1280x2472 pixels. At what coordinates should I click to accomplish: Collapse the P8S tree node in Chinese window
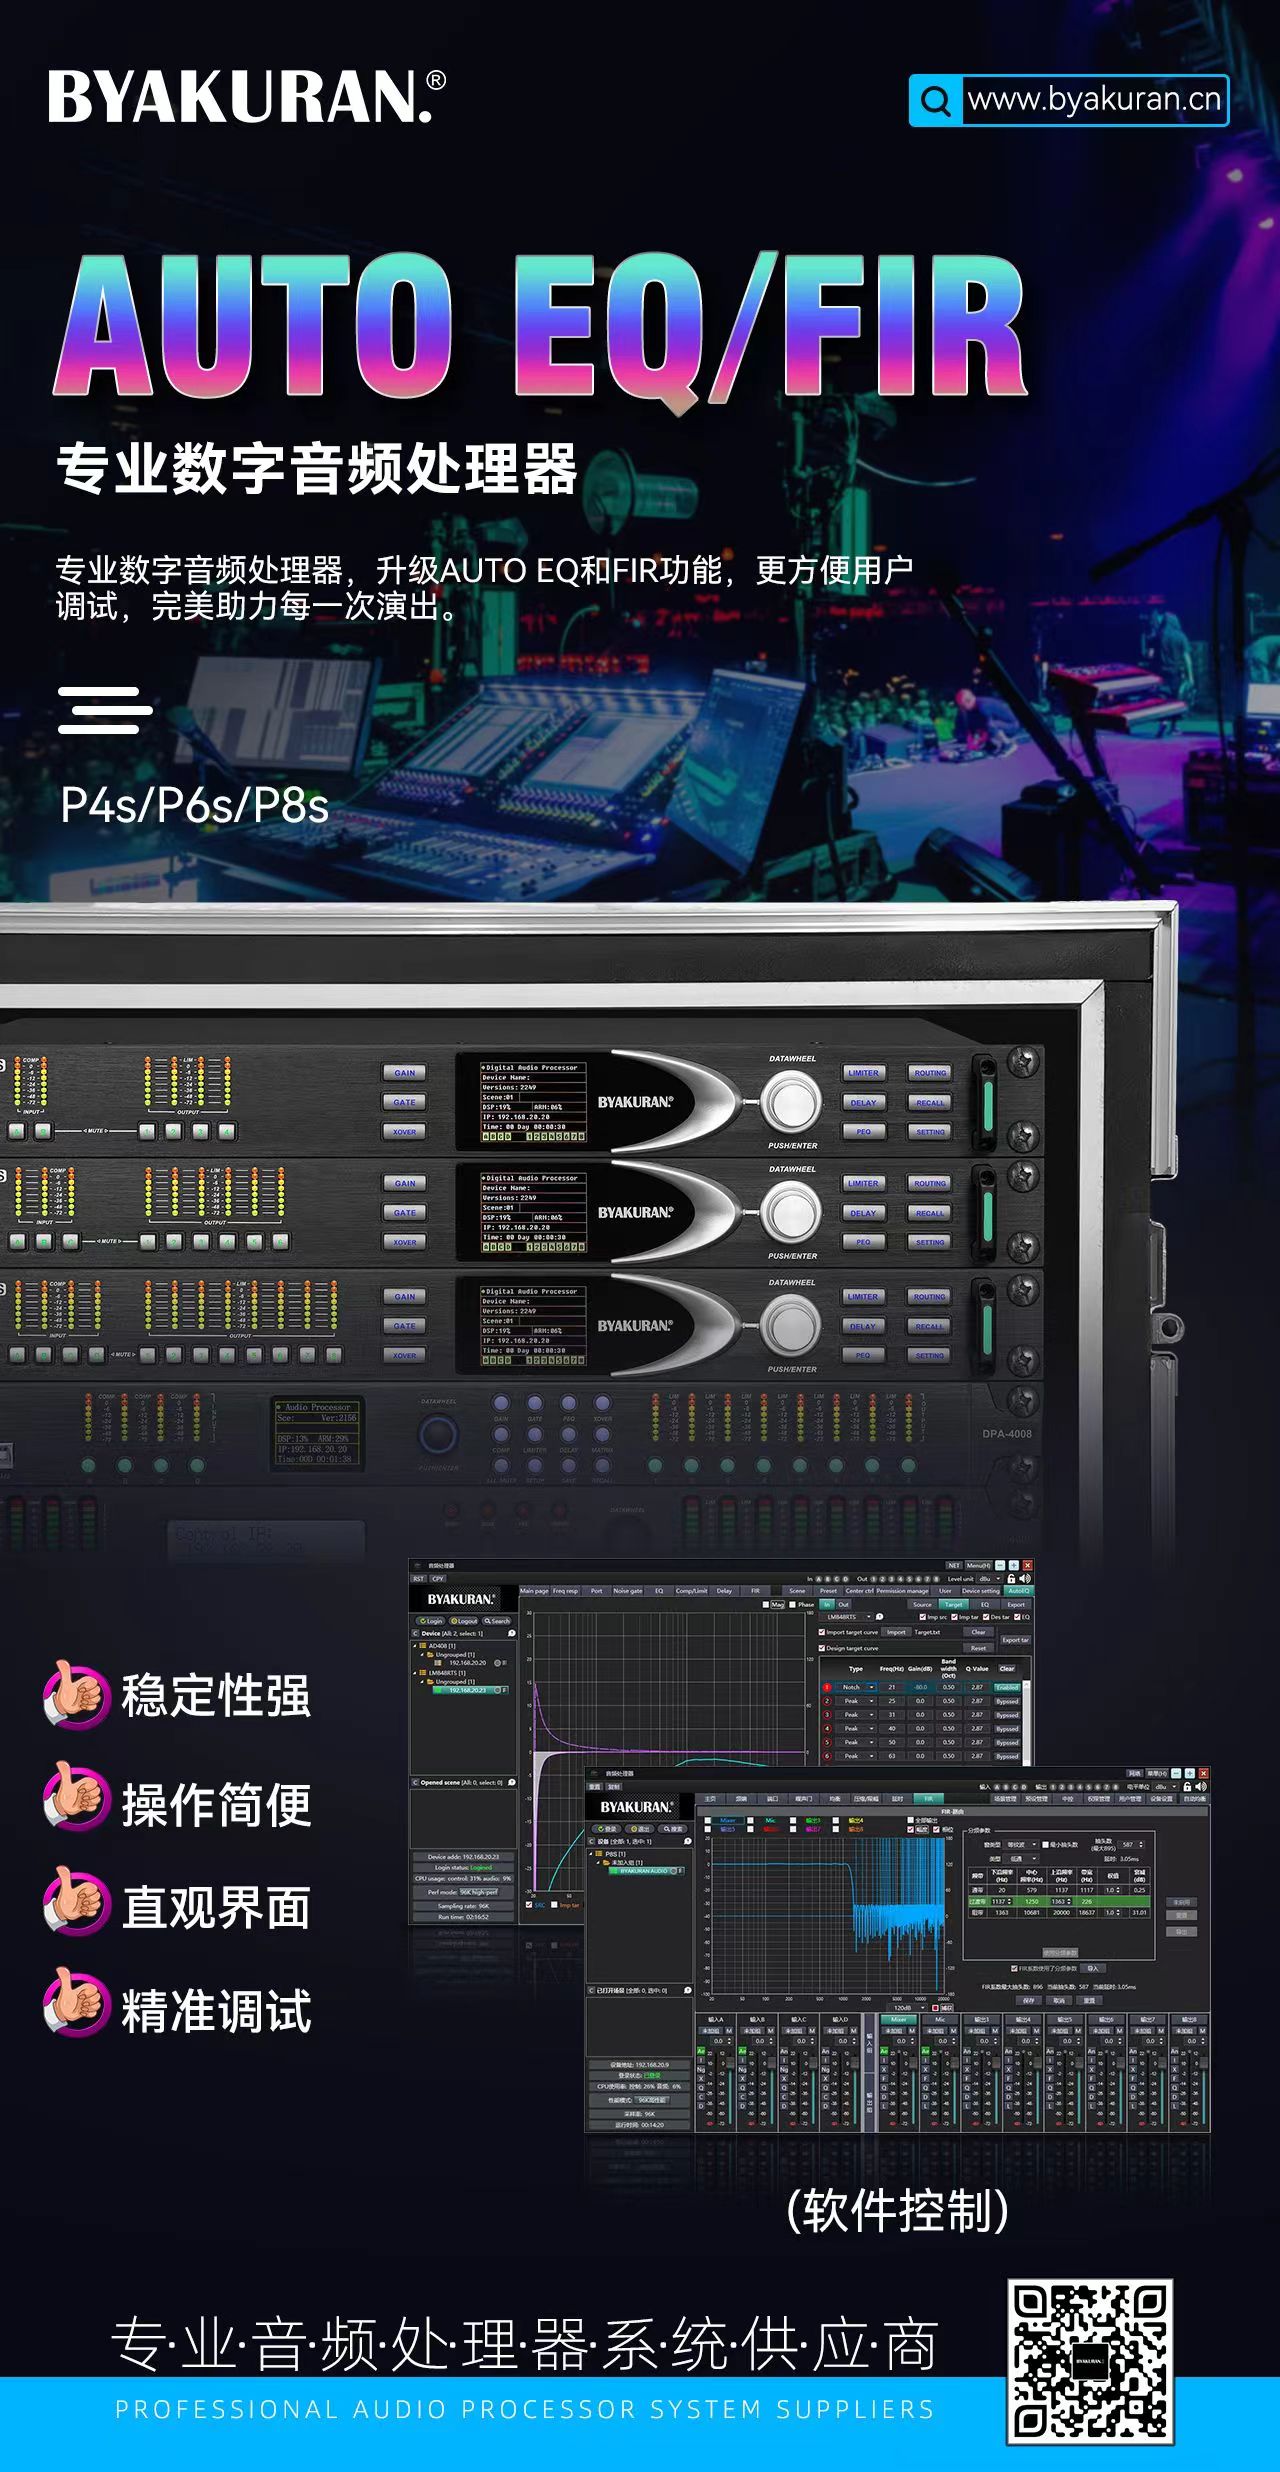click(x=590, y=1854)
